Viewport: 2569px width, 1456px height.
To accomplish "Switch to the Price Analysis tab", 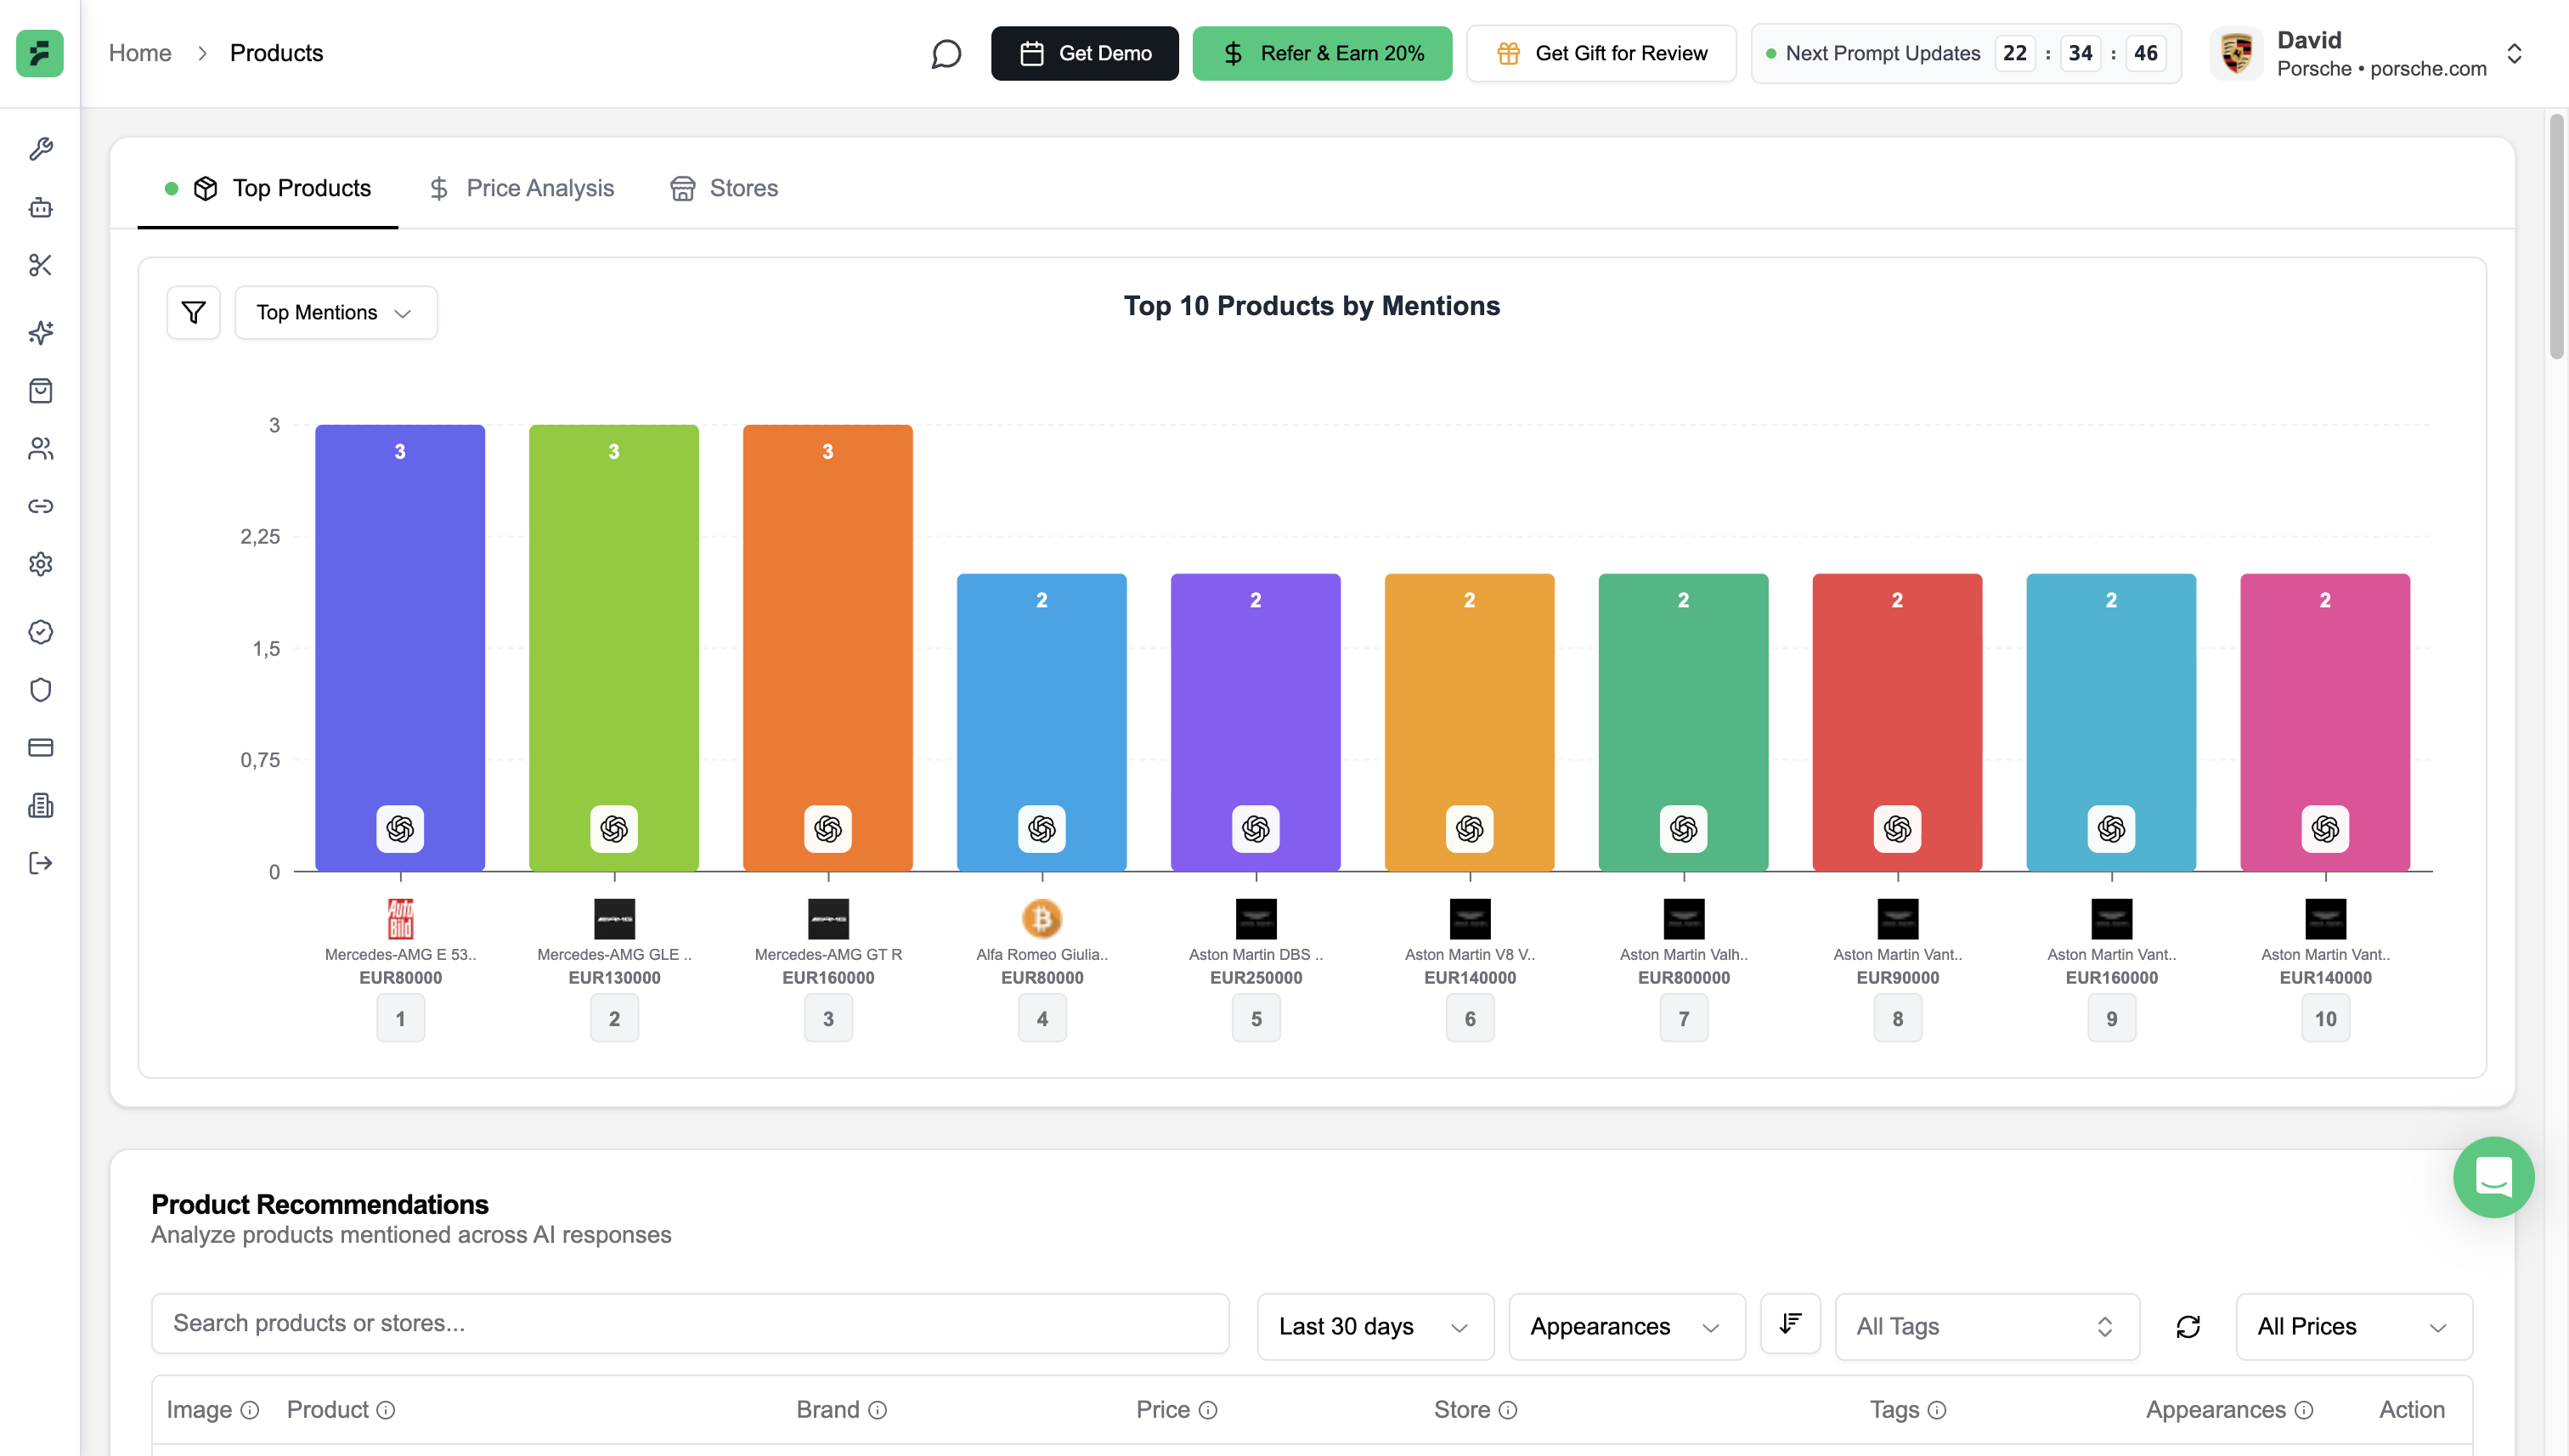I will (521, 188).
